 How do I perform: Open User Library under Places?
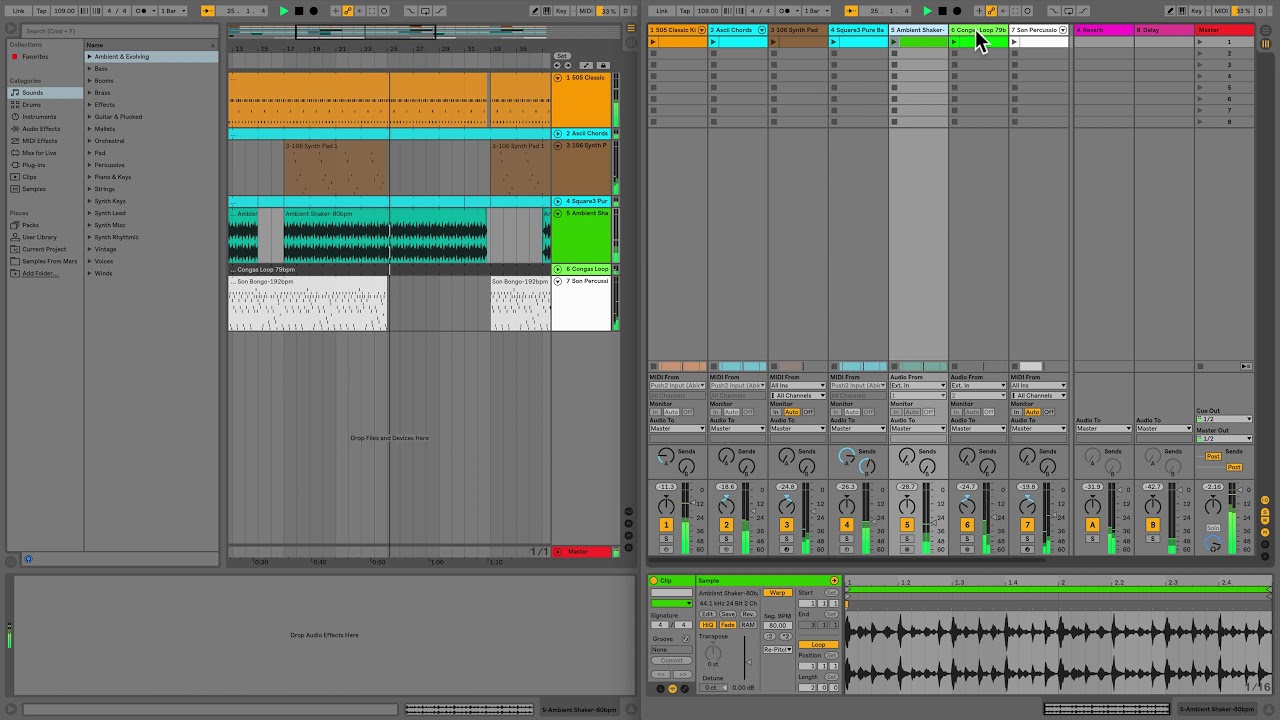[39, 237]
